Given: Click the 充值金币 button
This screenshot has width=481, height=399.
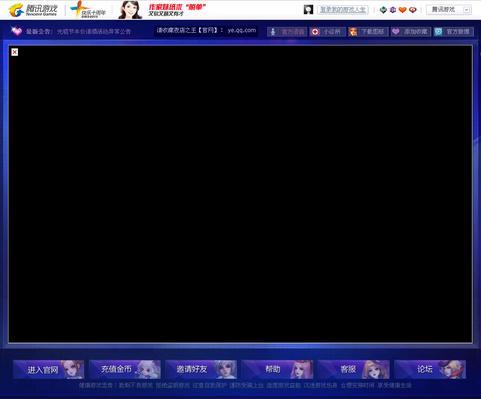Looking at the screenshot, I should [x=125, y=369].
